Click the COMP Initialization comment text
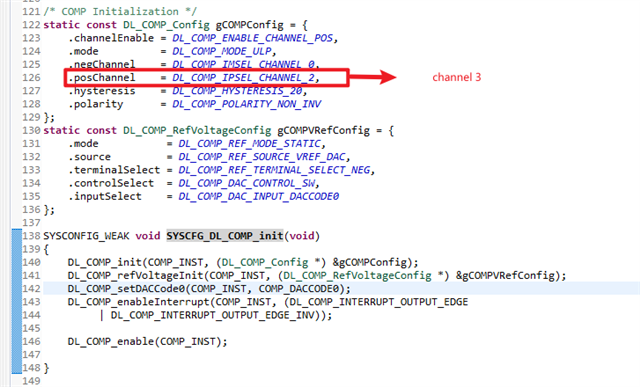640x387 pixels. [x=120, y=11]
